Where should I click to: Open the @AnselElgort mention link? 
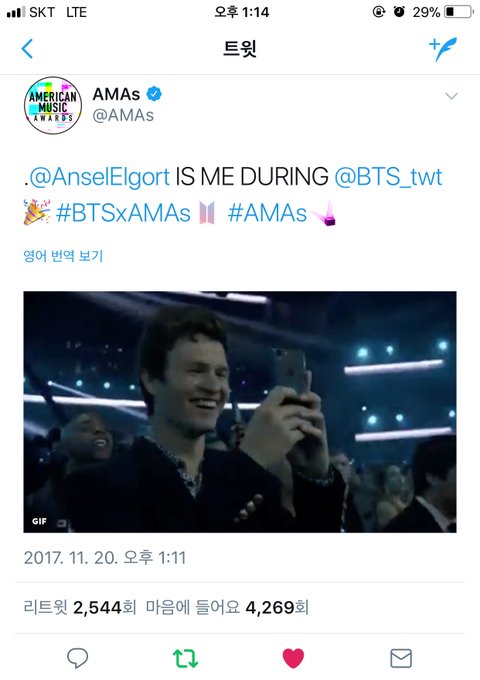pos(99,177)
